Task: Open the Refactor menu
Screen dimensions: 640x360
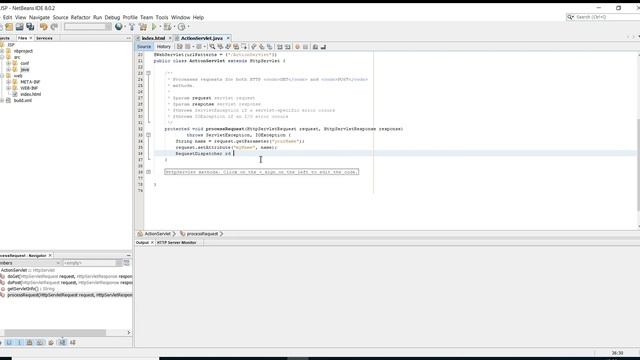Action: [80, 18]
